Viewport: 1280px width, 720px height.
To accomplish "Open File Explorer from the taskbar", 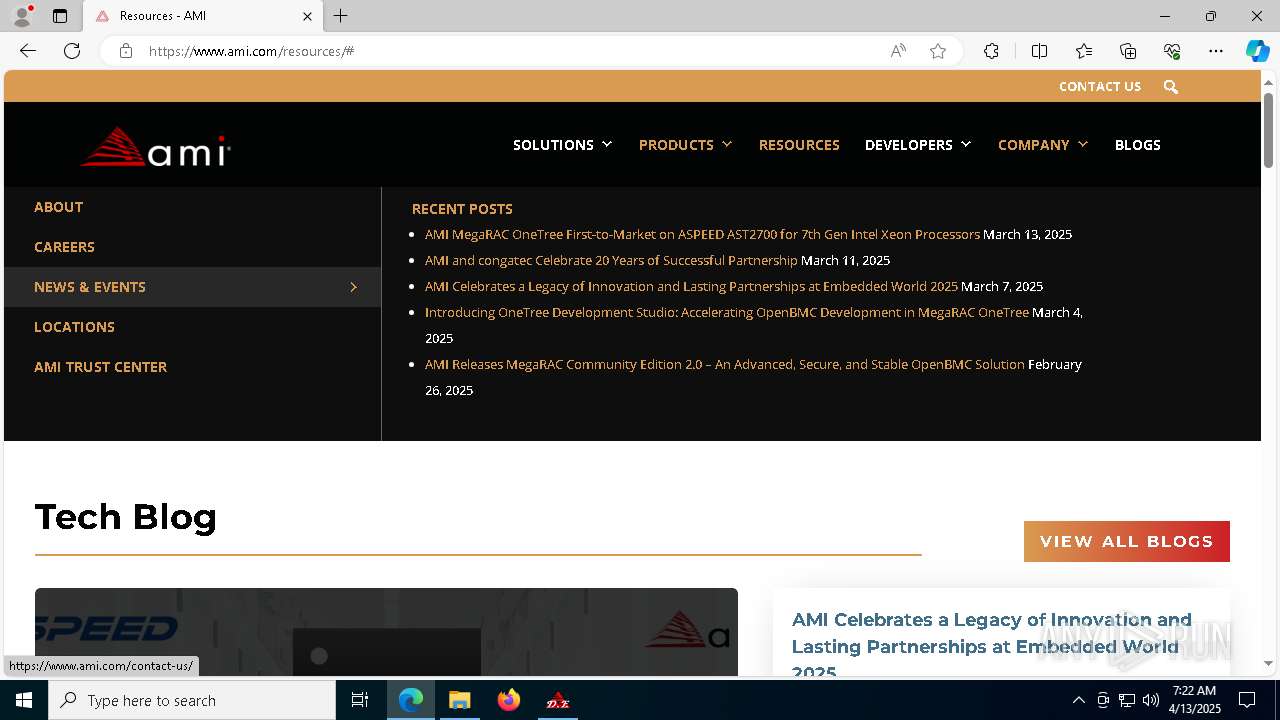I will [x=460, y=700].
